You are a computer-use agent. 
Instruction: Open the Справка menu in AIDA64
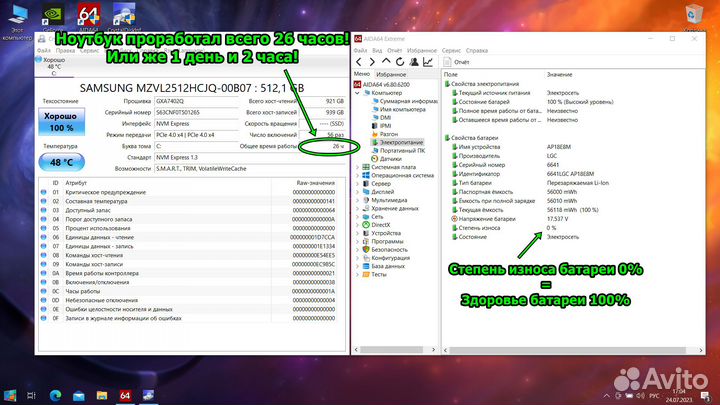(477, 51)
